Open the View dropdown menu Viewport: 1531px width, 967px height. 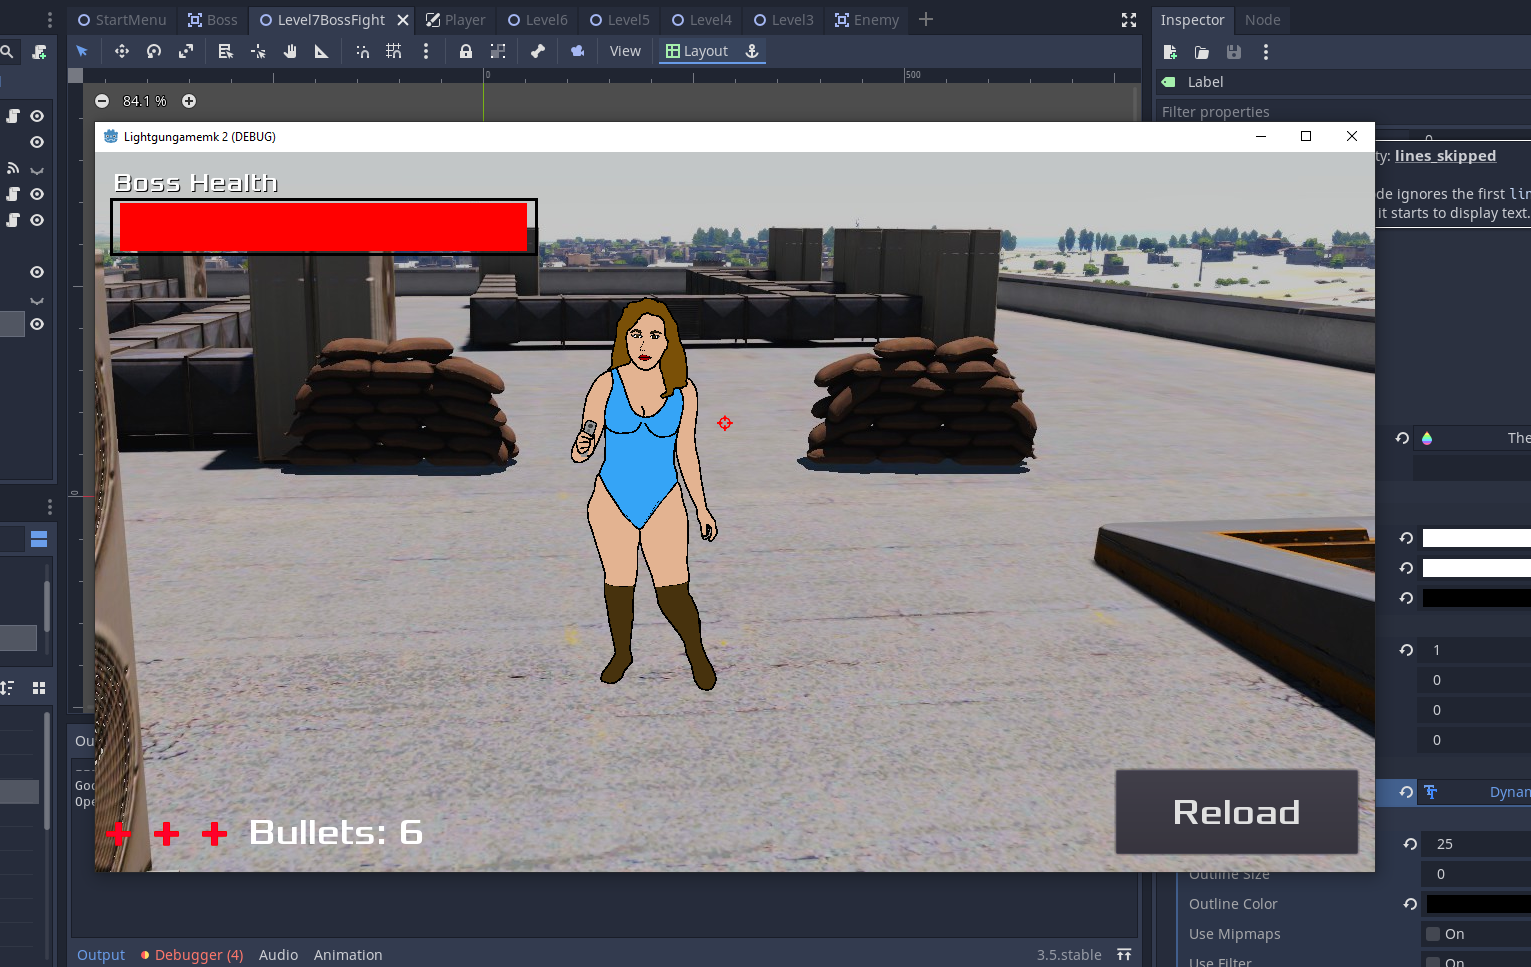(625, 51)
